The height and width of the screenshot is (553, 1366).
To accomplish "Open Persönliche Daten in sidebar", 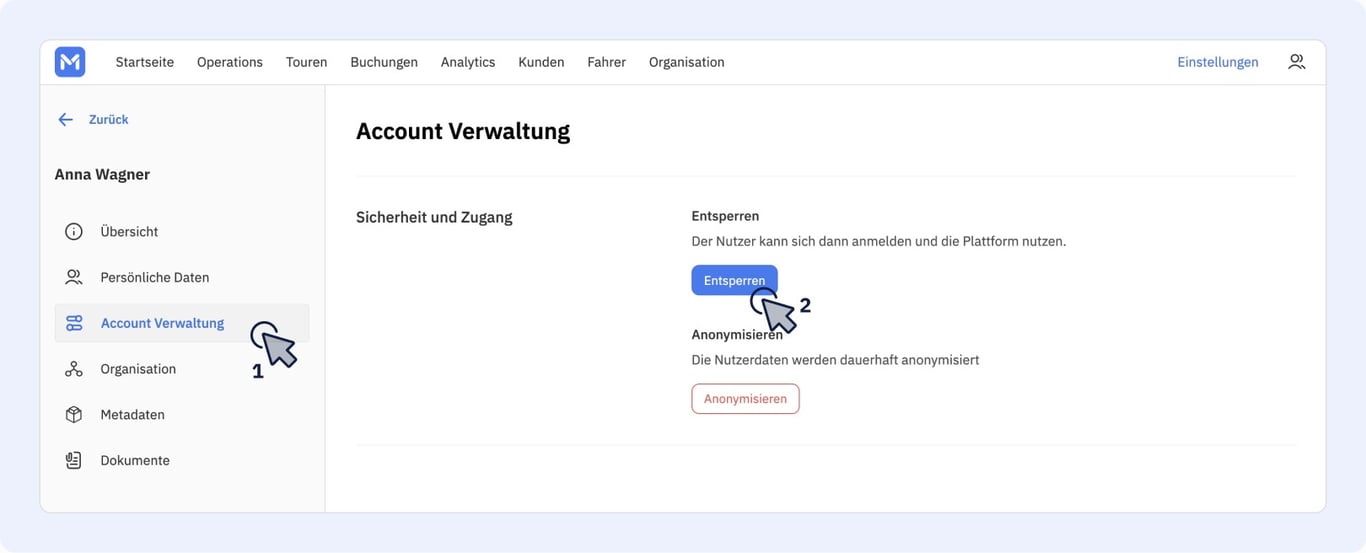I will coord(182,277).
